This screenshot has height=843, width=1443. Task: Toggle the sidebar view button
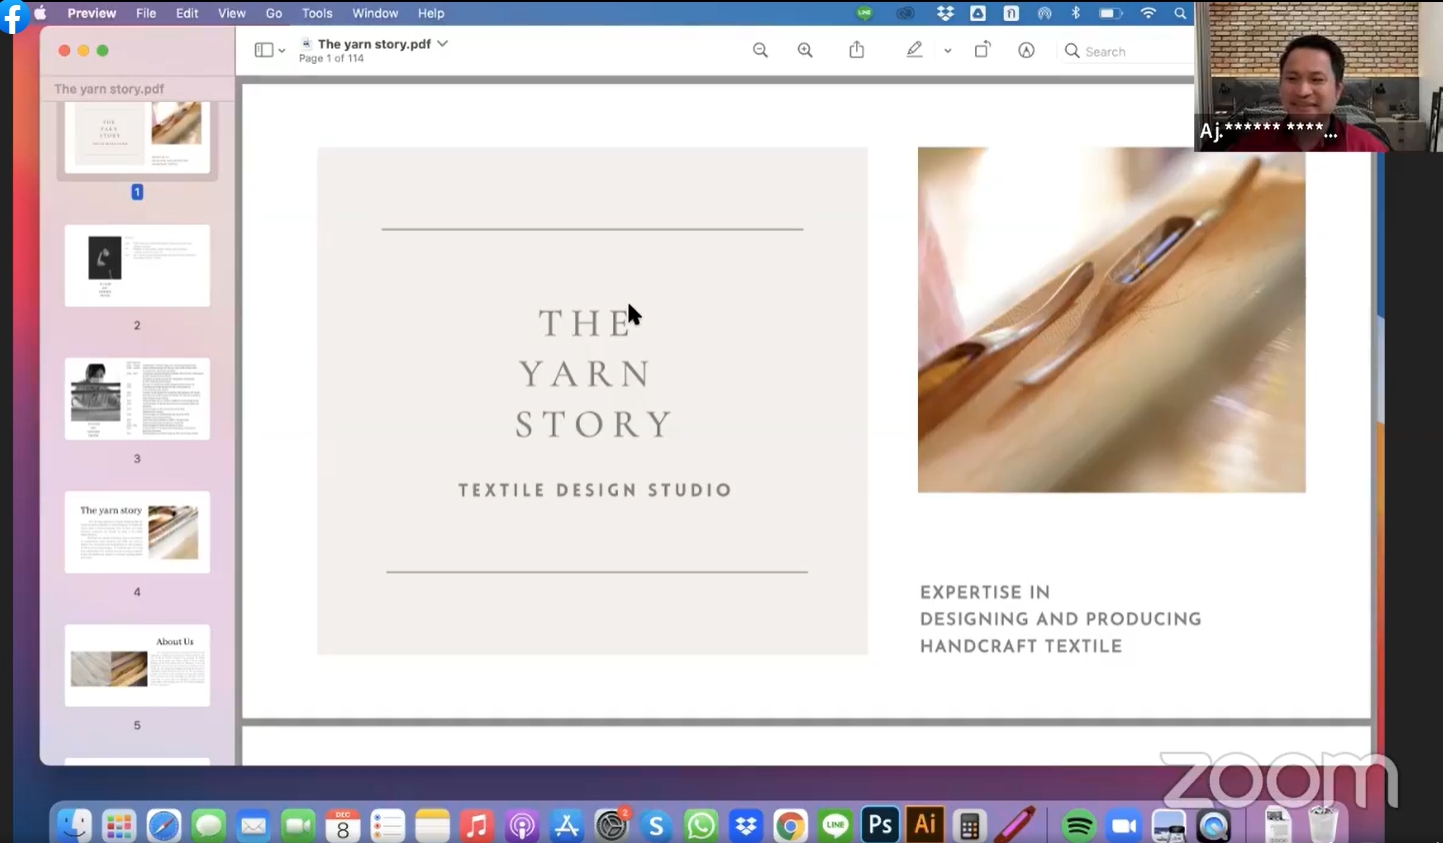(263, 50)
